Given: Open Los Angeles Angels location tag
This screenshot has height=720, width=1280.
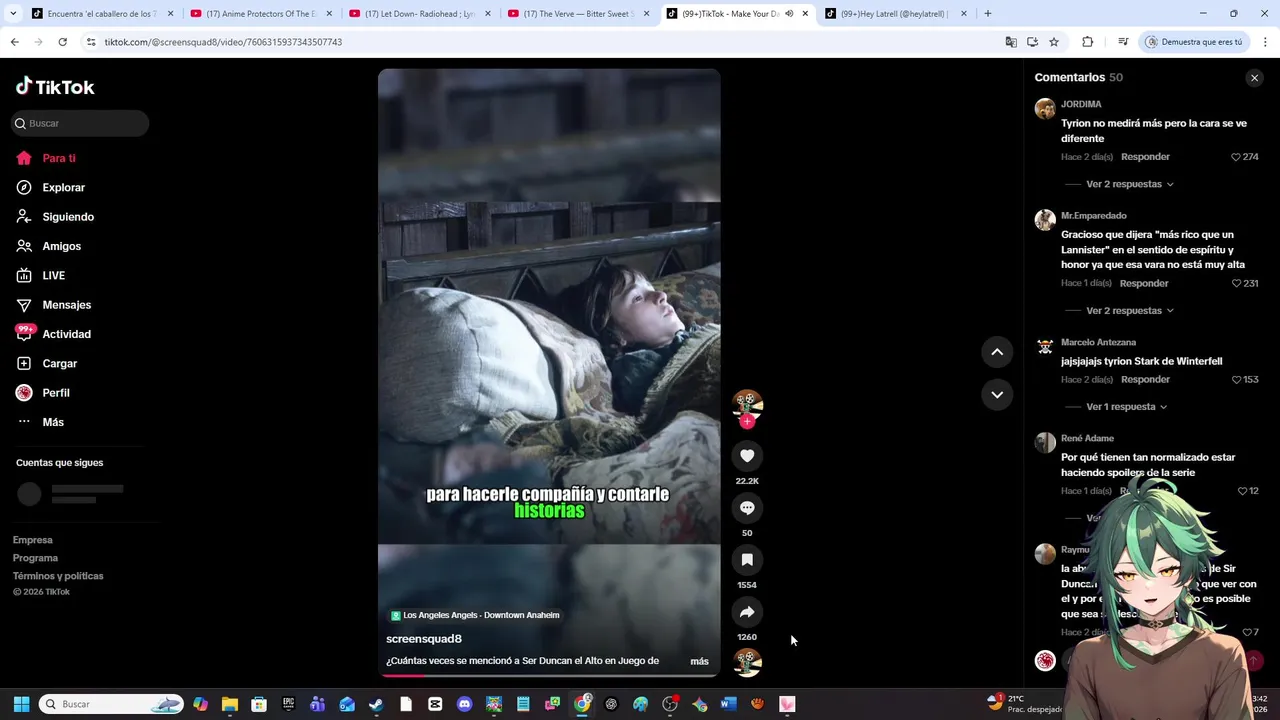Looking at the screenshot, I should click(x=475, y=615).
